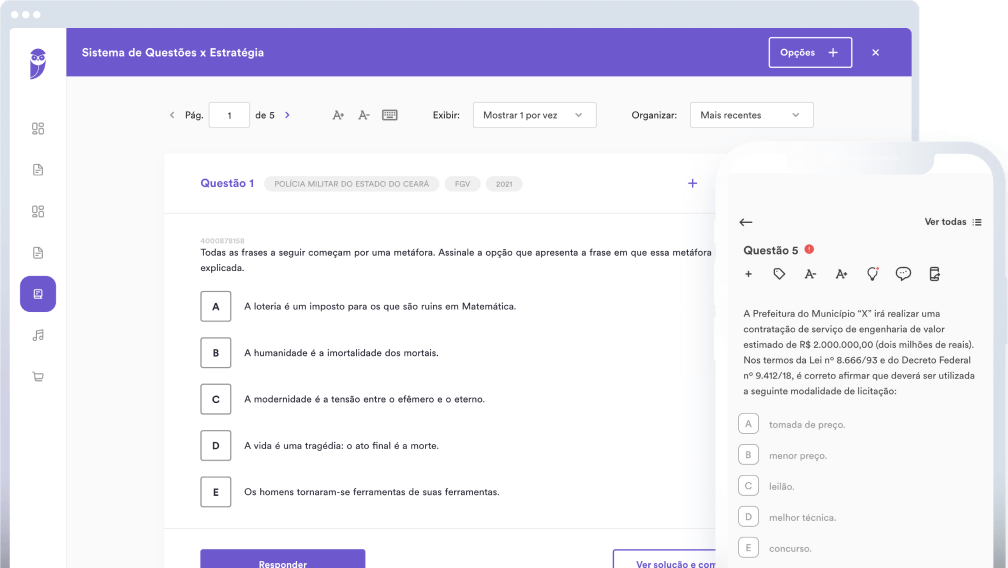The image size is (1008, 568).
Task: Click the owl logo in the sidebar
Action: pyautogui.click(x=38, y=63)
